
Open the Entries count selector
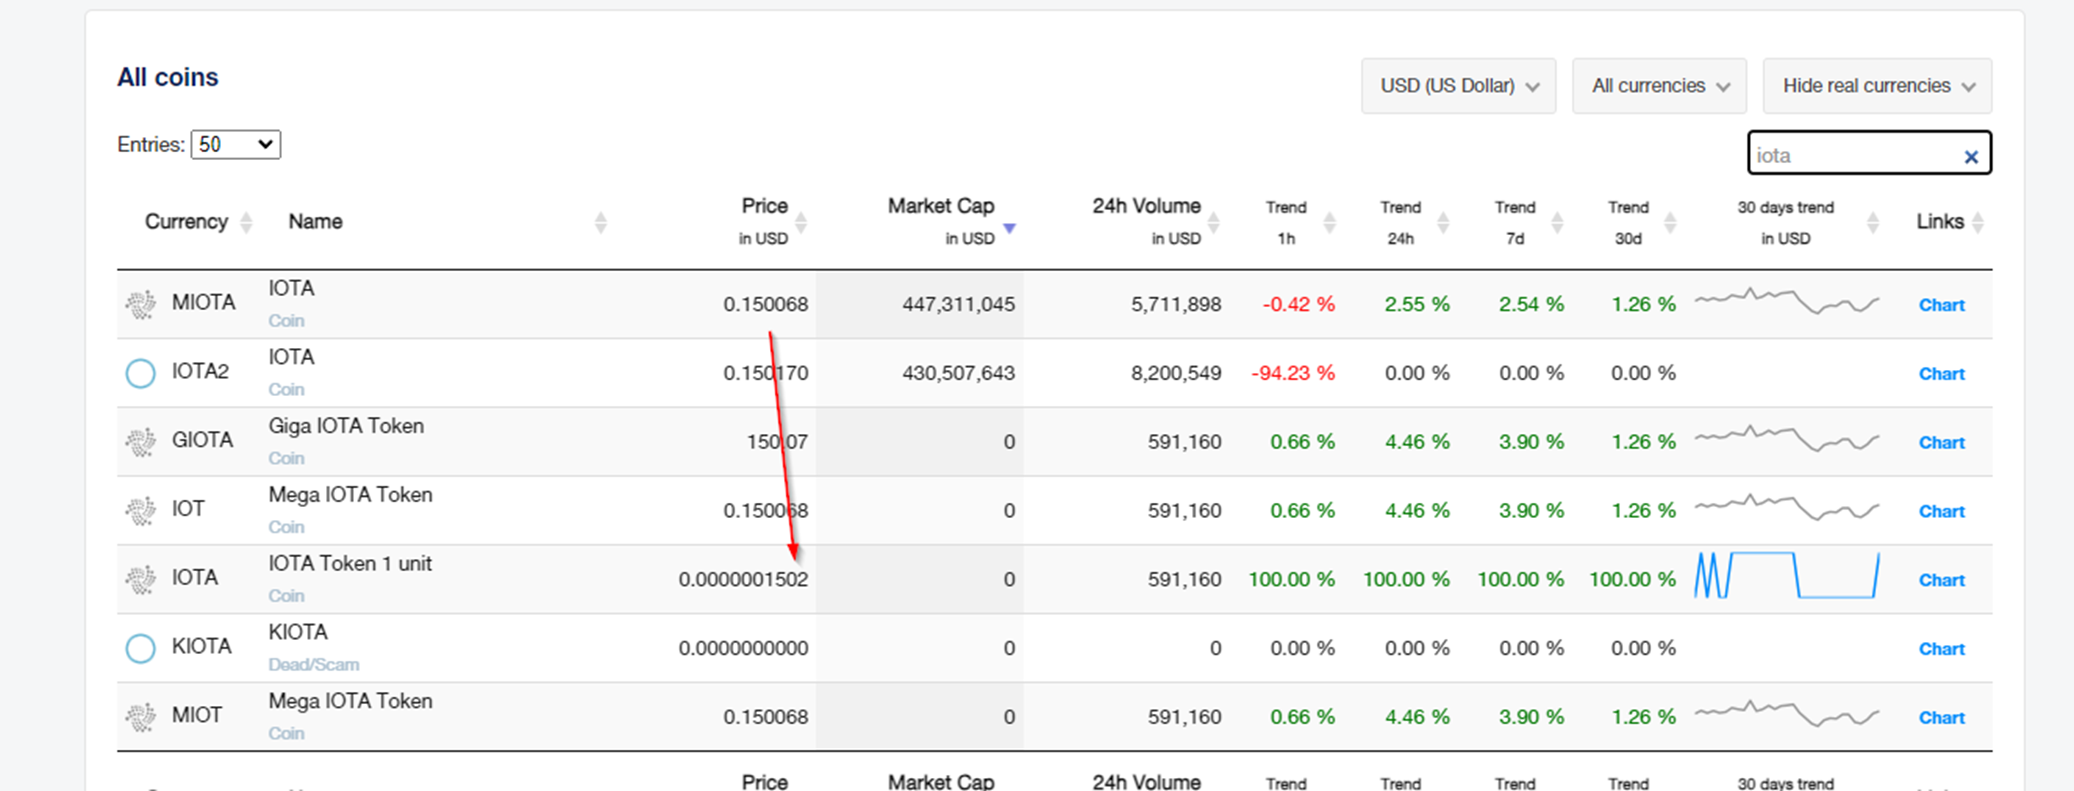(x=236, y=144)
